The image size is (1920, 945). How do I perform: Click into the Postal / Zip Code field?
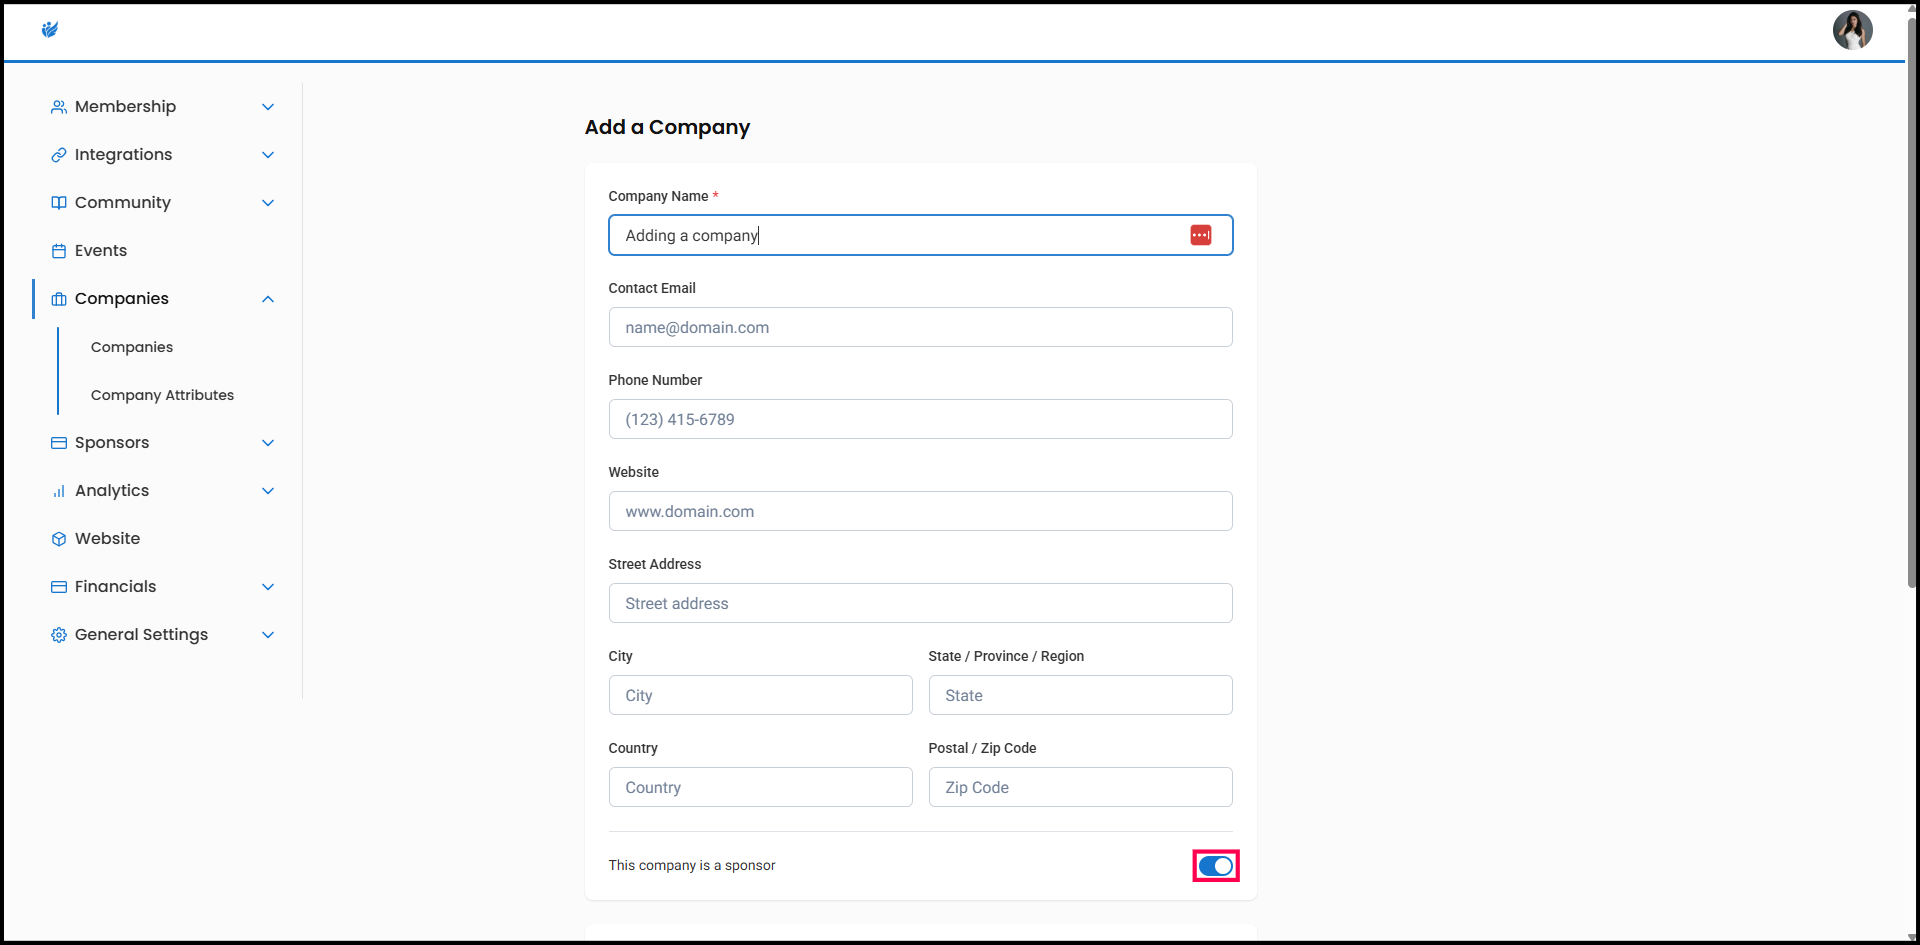pos(1080,787)
